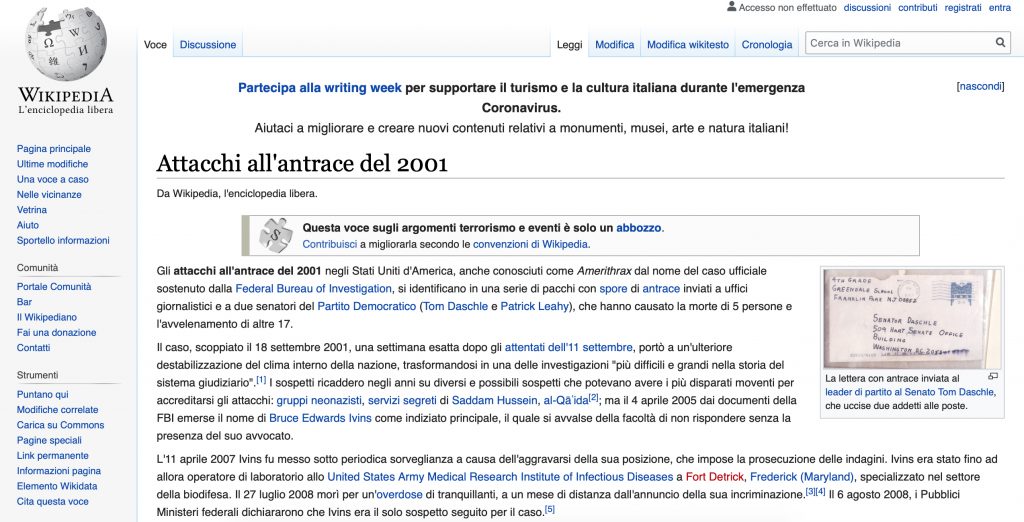
Task: Open the anthrax letter thumbnail
Action: click(x=912, y=319)
